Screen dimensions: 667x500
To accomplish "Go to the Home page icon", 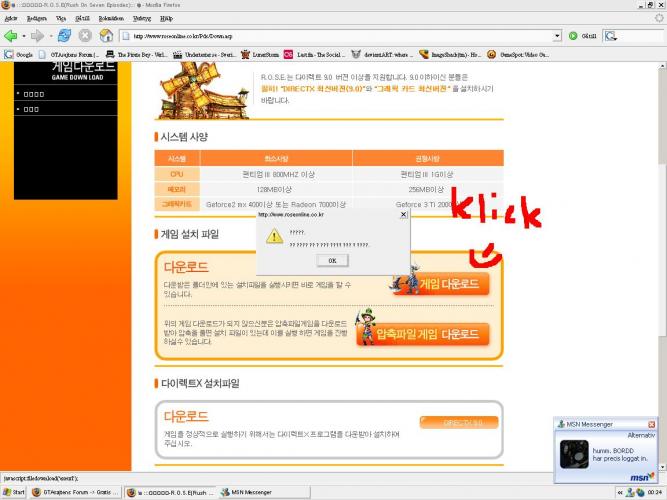I will (106, 36).
